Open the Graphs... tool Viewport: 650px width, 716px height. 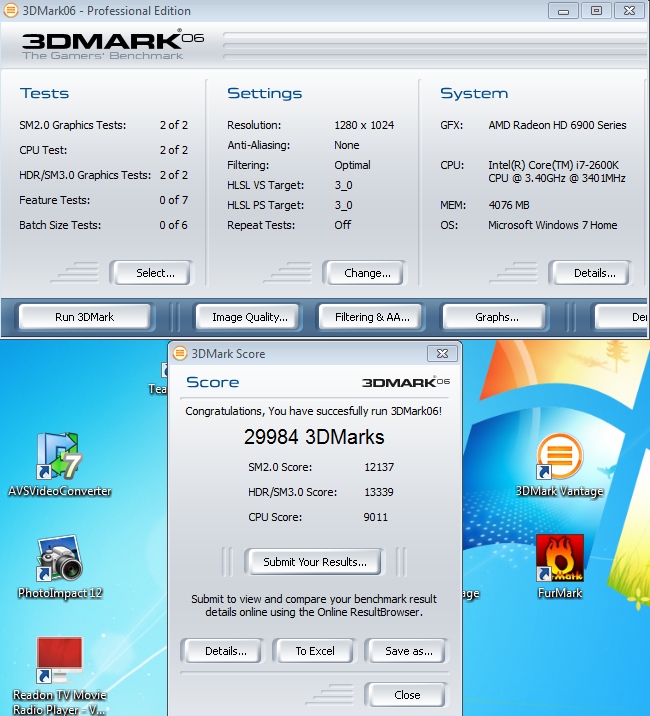click(494, 317)
